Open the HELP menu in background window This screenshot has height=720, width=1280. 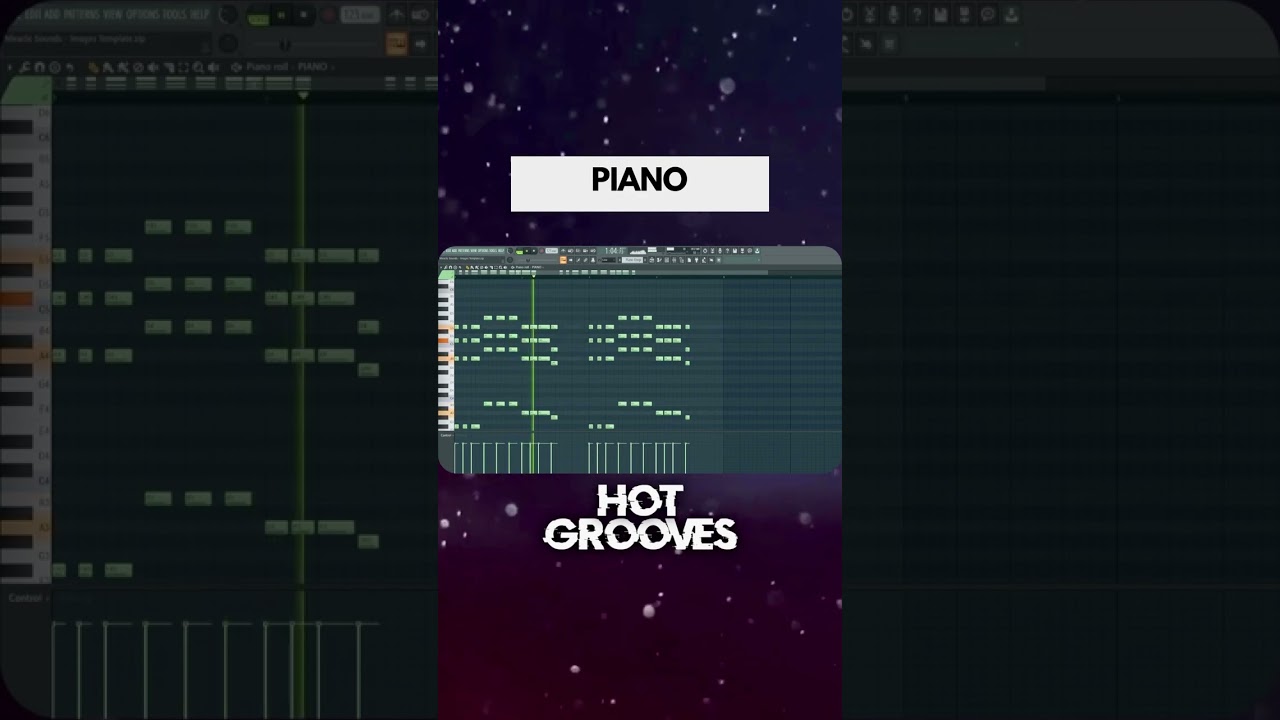[x=200, y=15]
